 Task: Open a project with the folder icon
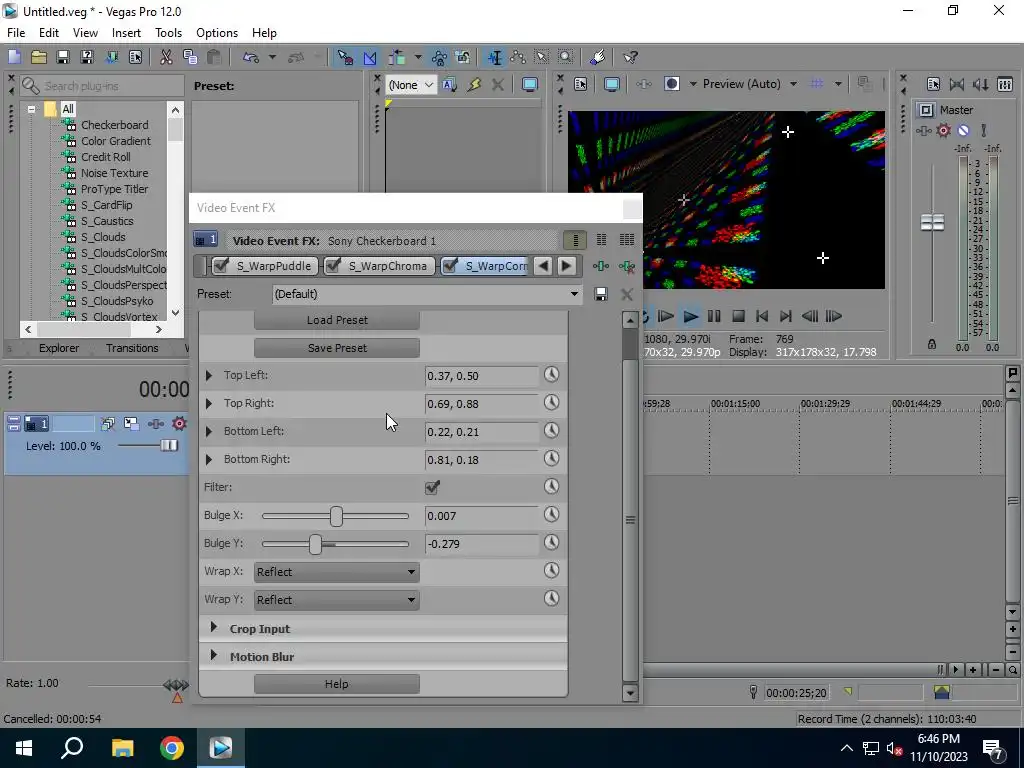coord(39,57)
